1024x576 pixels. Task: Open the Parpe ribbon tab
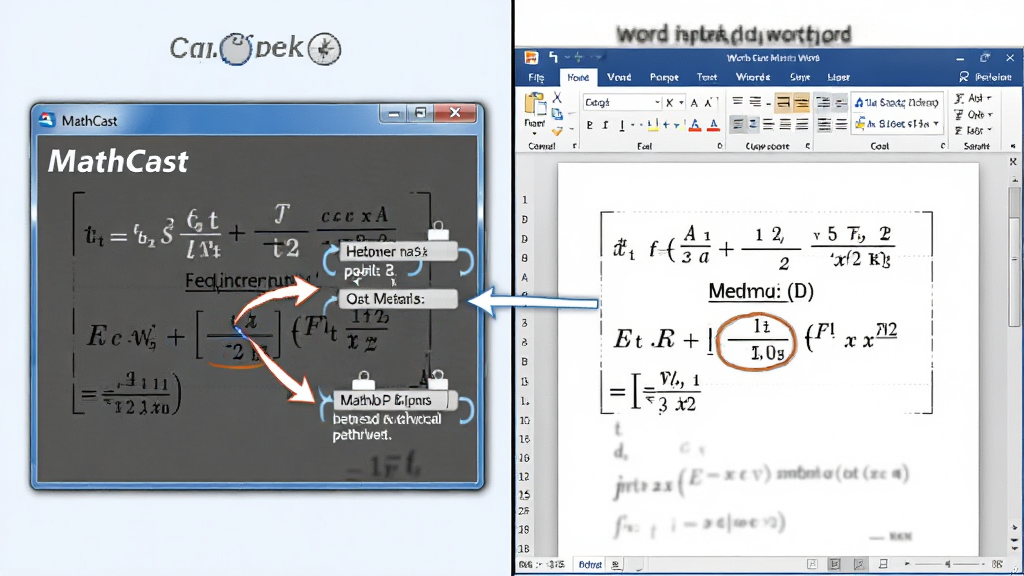coord(664,77)
